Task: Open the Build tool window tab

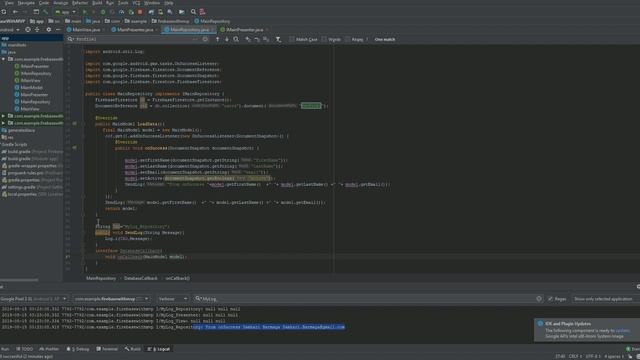Action: pyautogui.click(x=133, y=349)
